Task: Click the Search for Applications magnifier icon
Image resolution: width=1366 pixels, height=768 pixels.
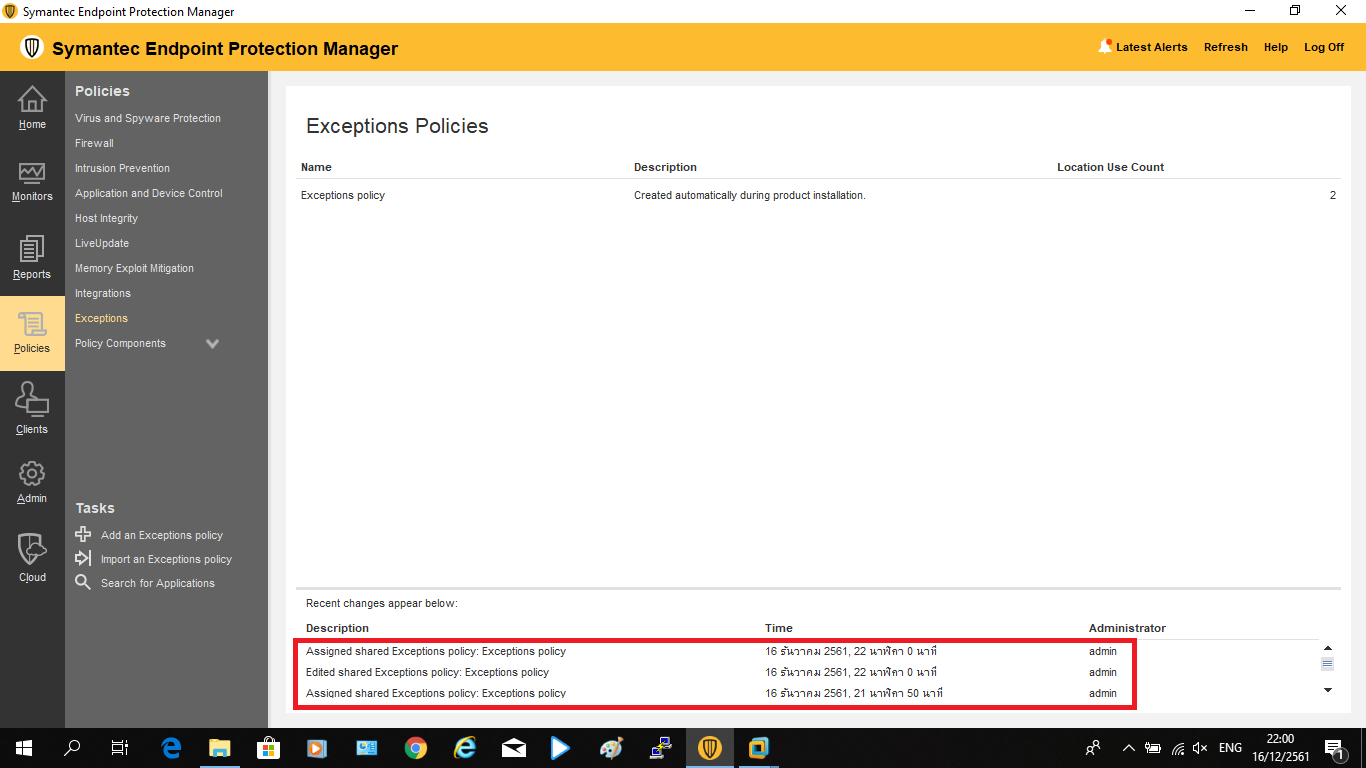Action: (x=83, y=582)
